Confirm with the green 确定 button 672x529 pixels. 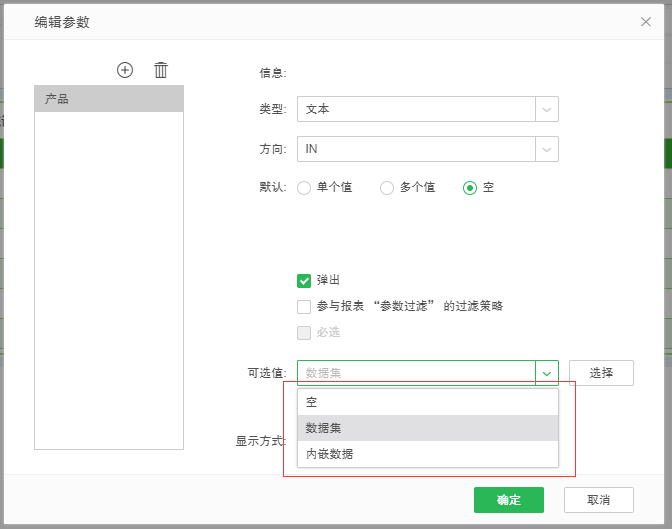(508, 500)
